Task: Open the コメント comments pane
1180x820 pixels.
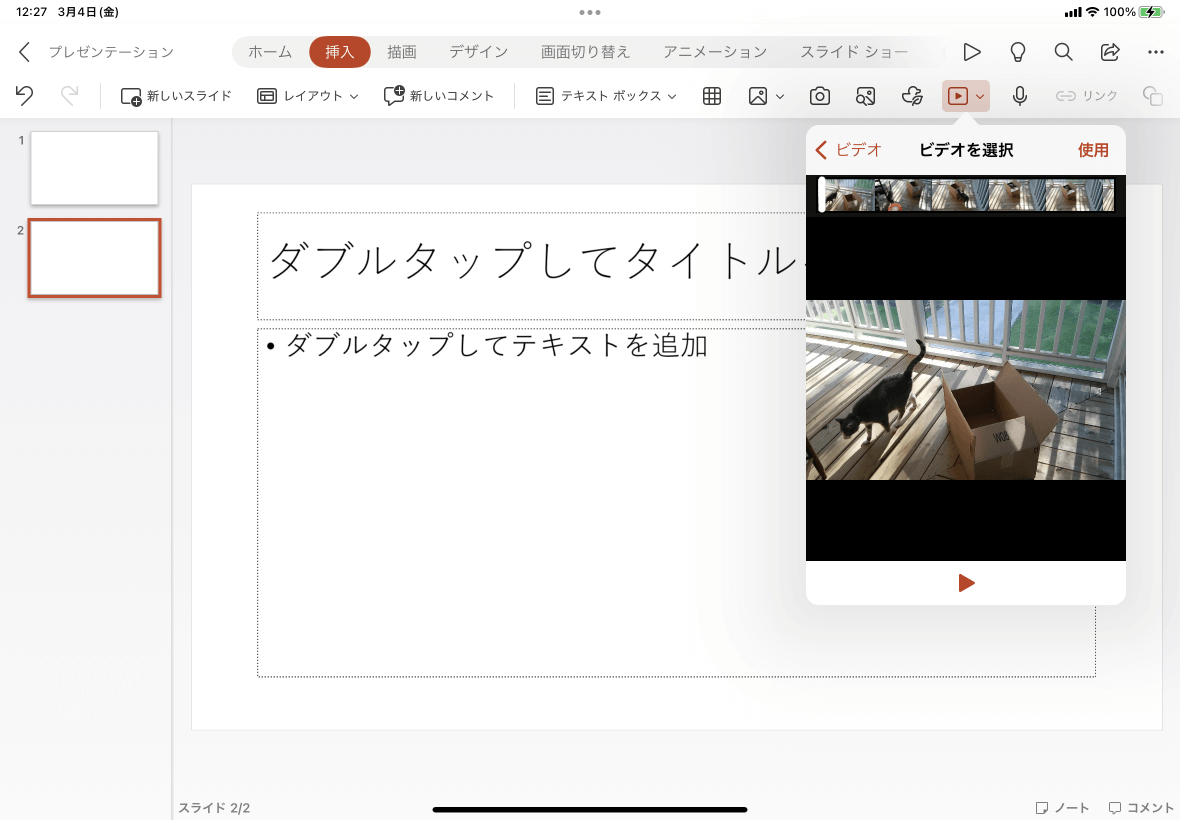Action: (x=1141, y=807)
